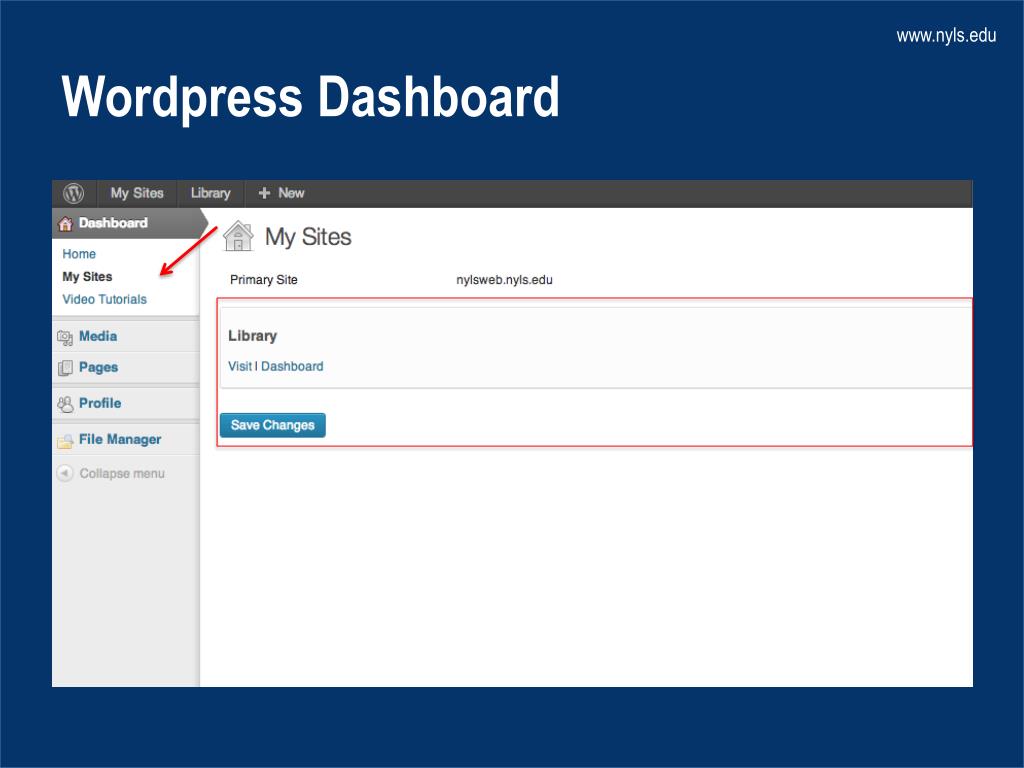Open the Pages menu
This screenshot has height=768, width=1024.
coord(99,368)
